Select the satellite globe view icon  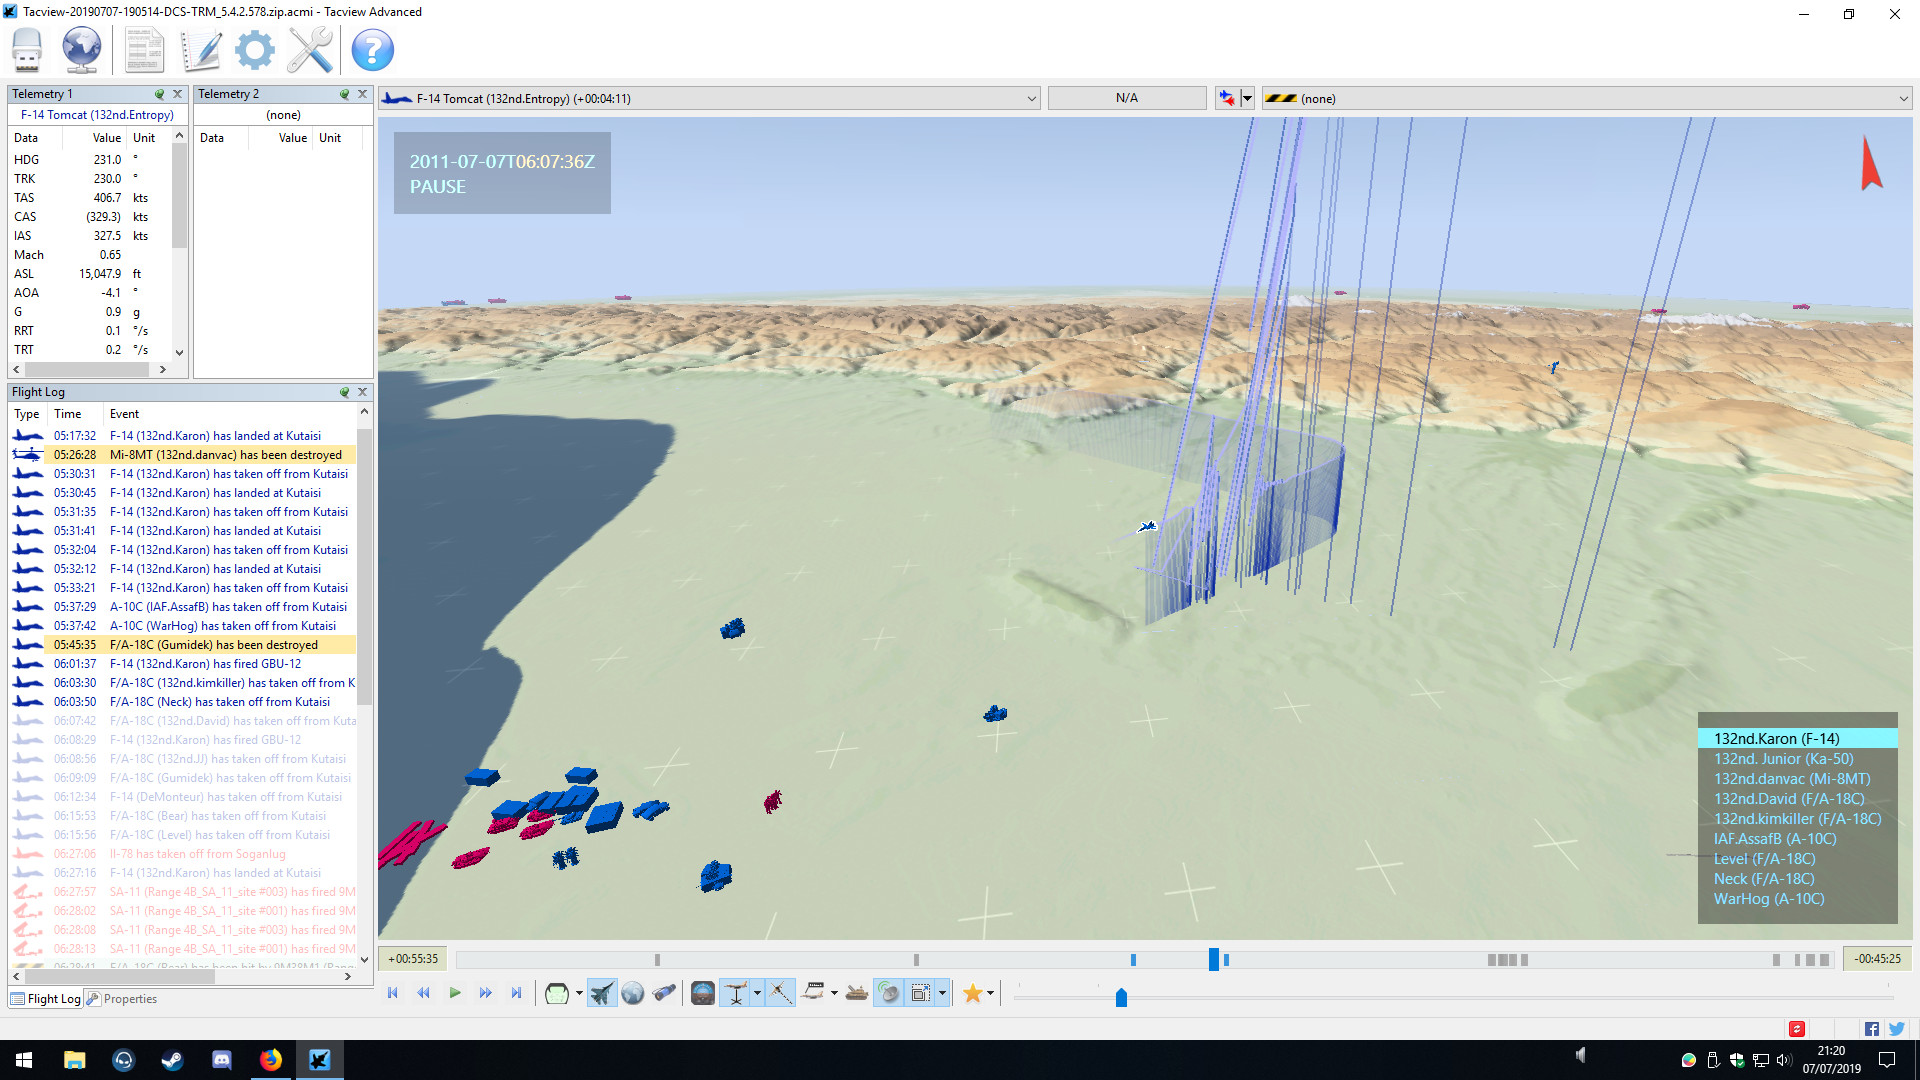[x=632, y=993]
